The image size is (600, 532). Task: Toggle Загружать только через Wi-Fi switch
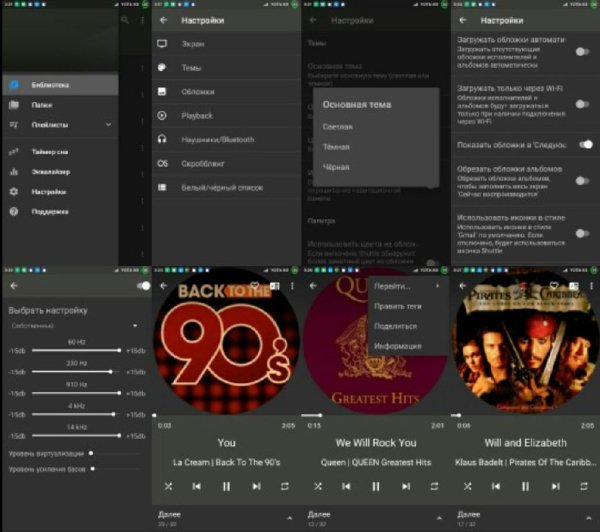(x=583, y=104)
